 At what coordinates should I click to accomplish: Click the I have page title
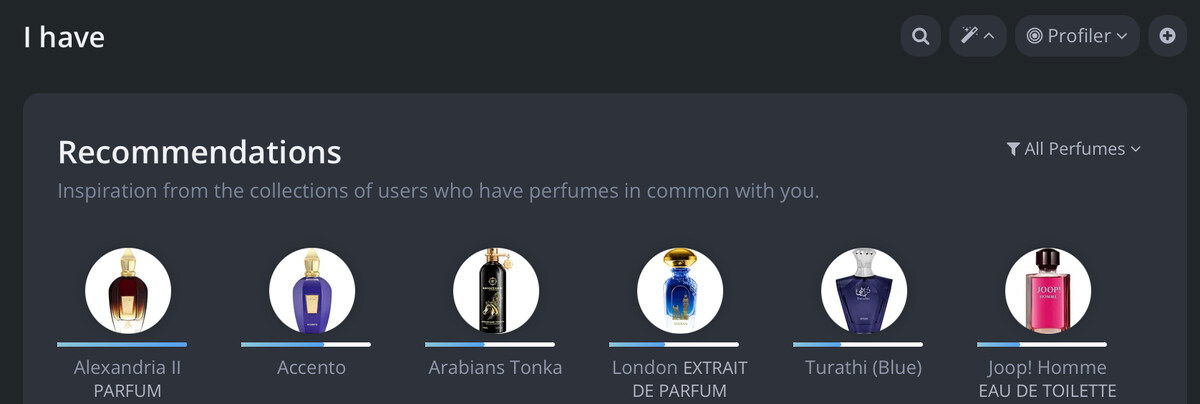(x=64, y=37)
